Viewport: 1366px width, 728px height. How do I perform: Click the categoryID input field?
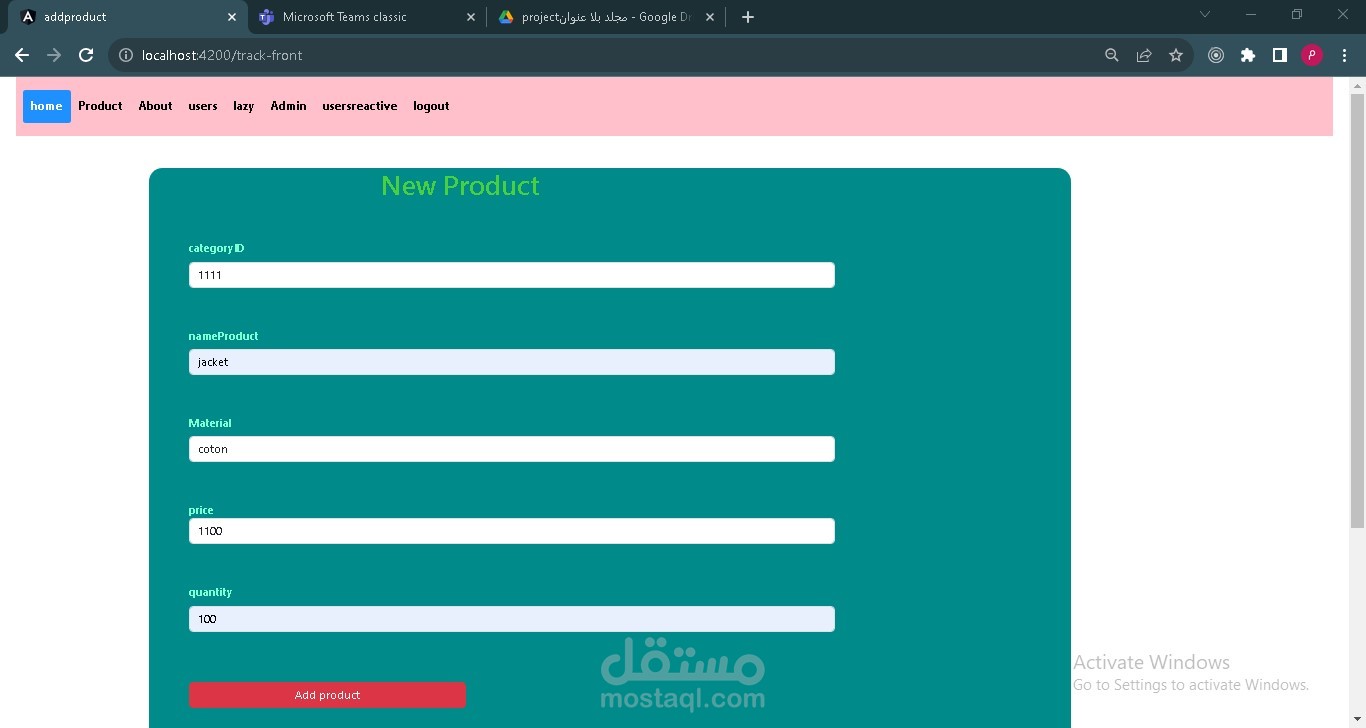click(x=512, y=275)
